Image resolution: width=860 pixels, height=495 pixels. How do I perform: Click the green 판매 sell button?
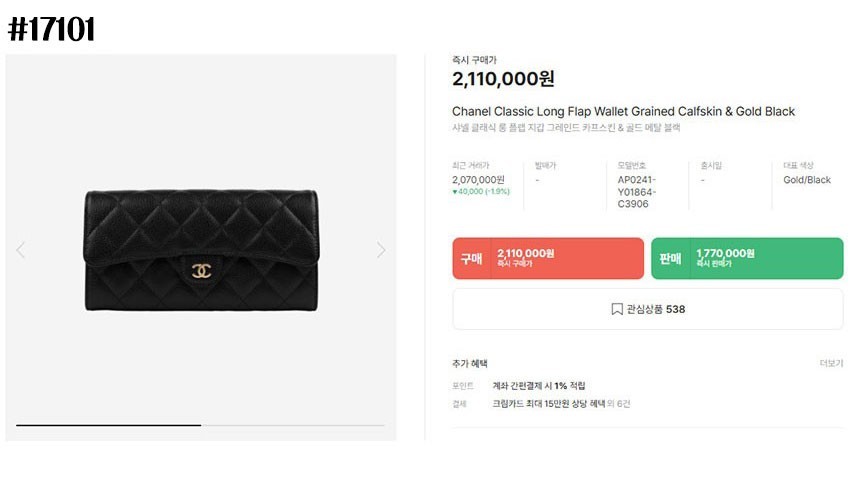coord(747,258)
